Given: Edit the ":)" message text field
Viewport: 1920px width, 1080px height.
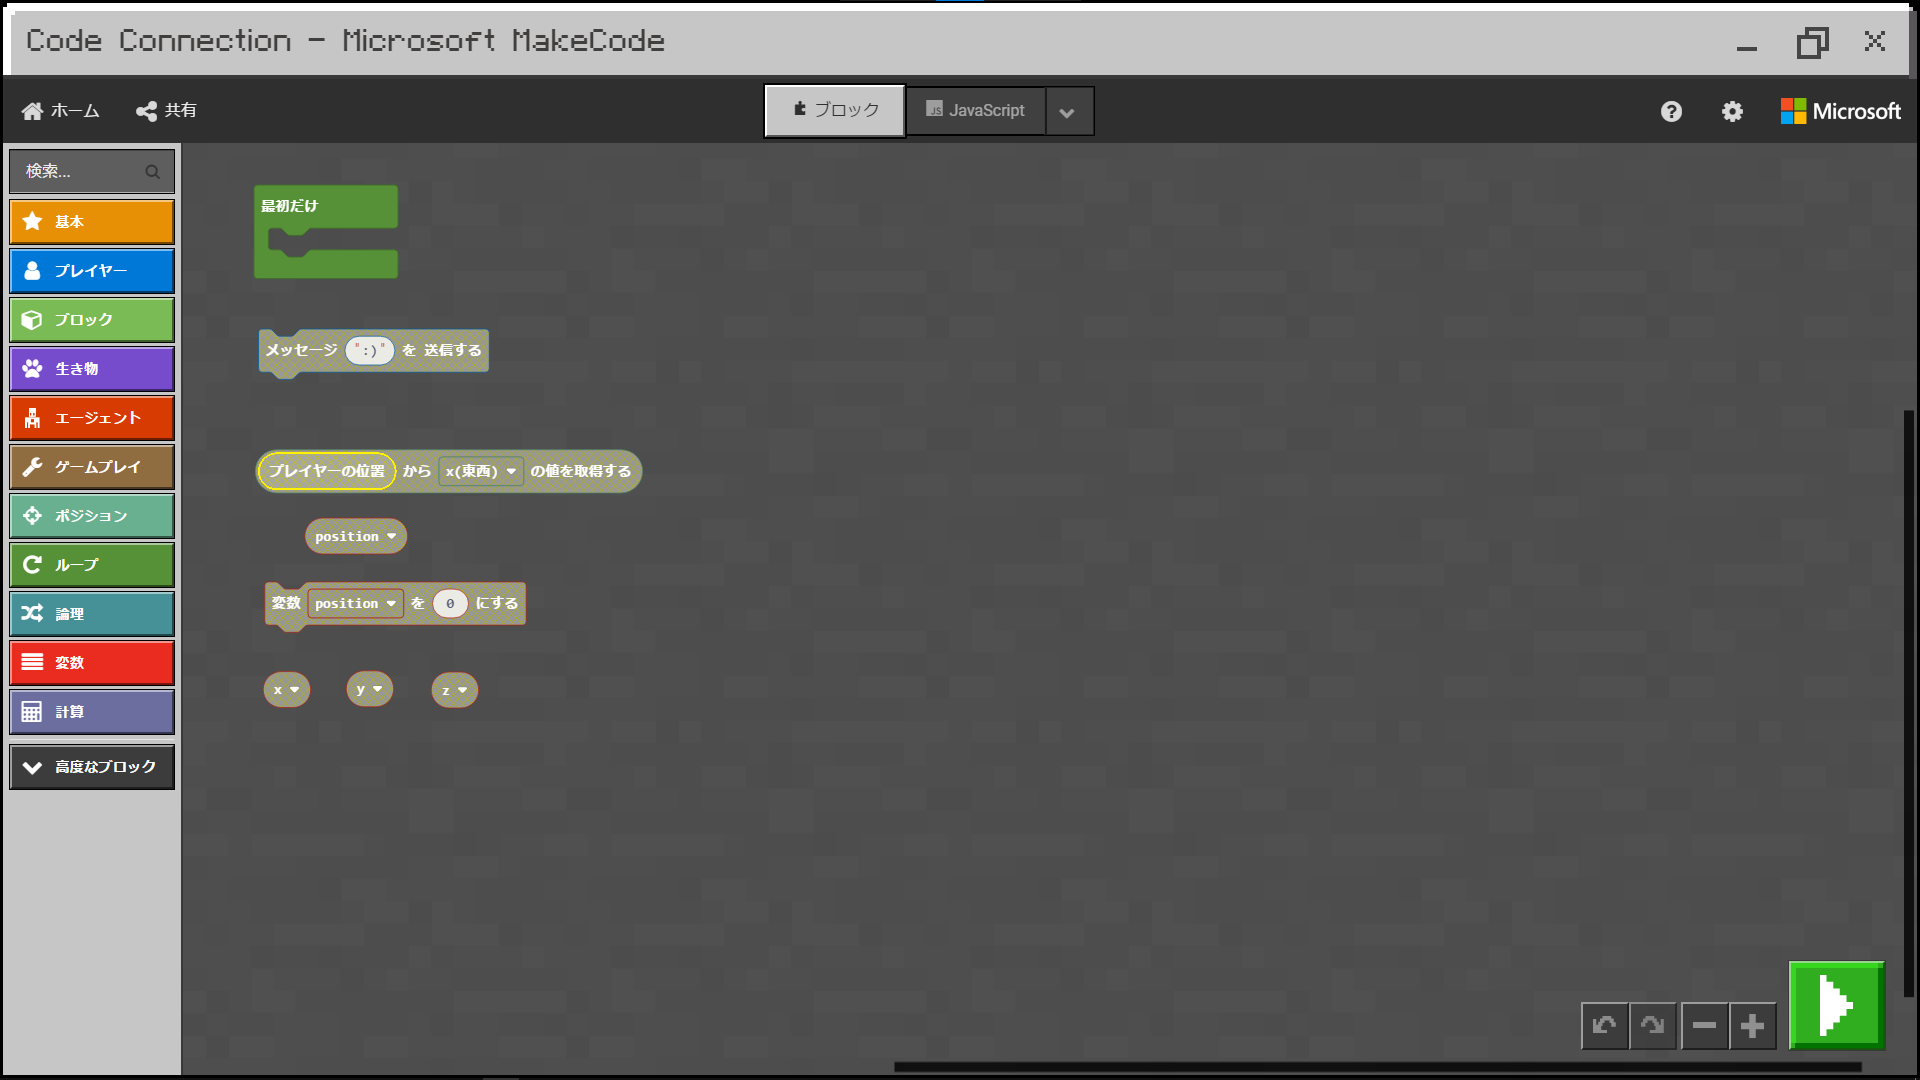Looking at the screenshot, I should pos(370,350).
